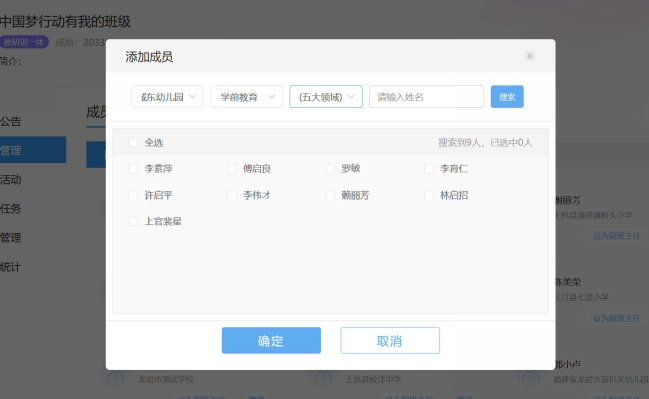Click the 搜索到9人，已选中0人 status text
Image resolution: width=649 pixels, height=399 pixels.
[x=485, y=142]
